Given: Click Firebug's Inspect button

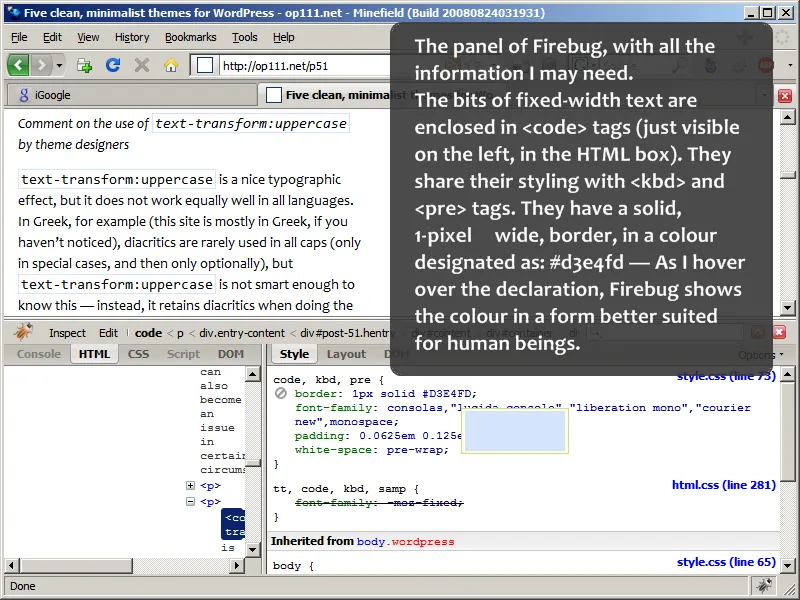Looking at the screenshot, I should tap(67, 333).
